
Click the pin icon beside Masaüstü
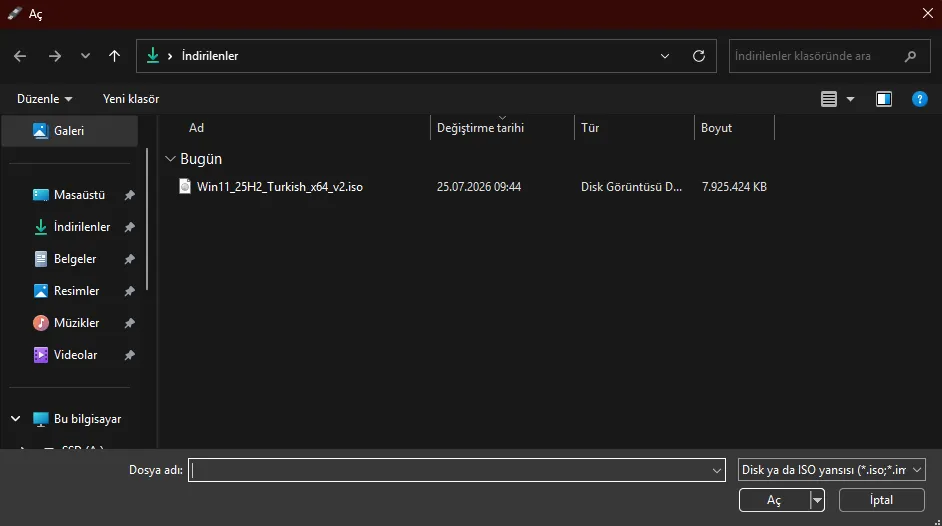click(129, 195)
